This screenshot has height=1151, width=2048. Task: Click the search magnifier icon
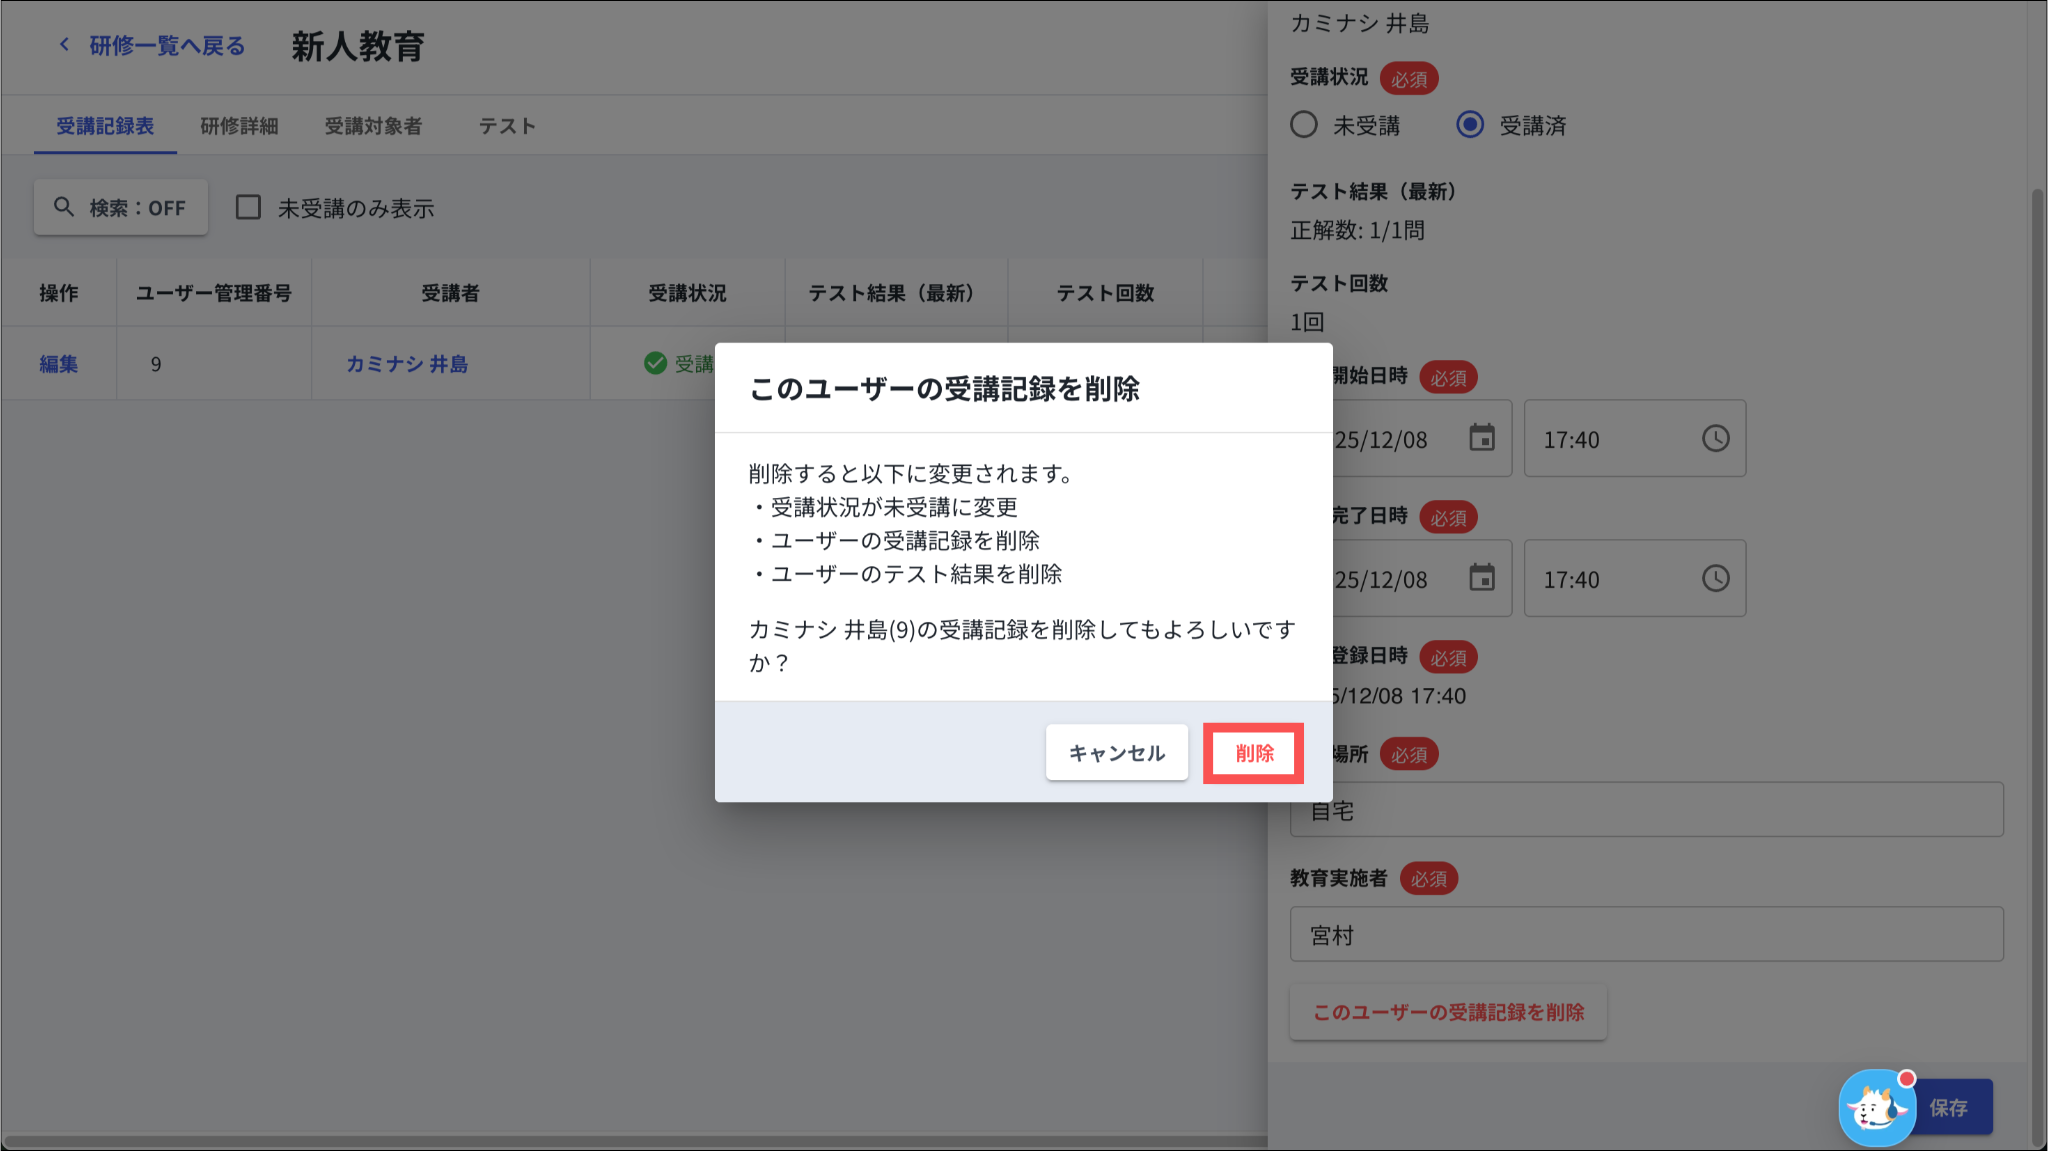tap(64, 207)
